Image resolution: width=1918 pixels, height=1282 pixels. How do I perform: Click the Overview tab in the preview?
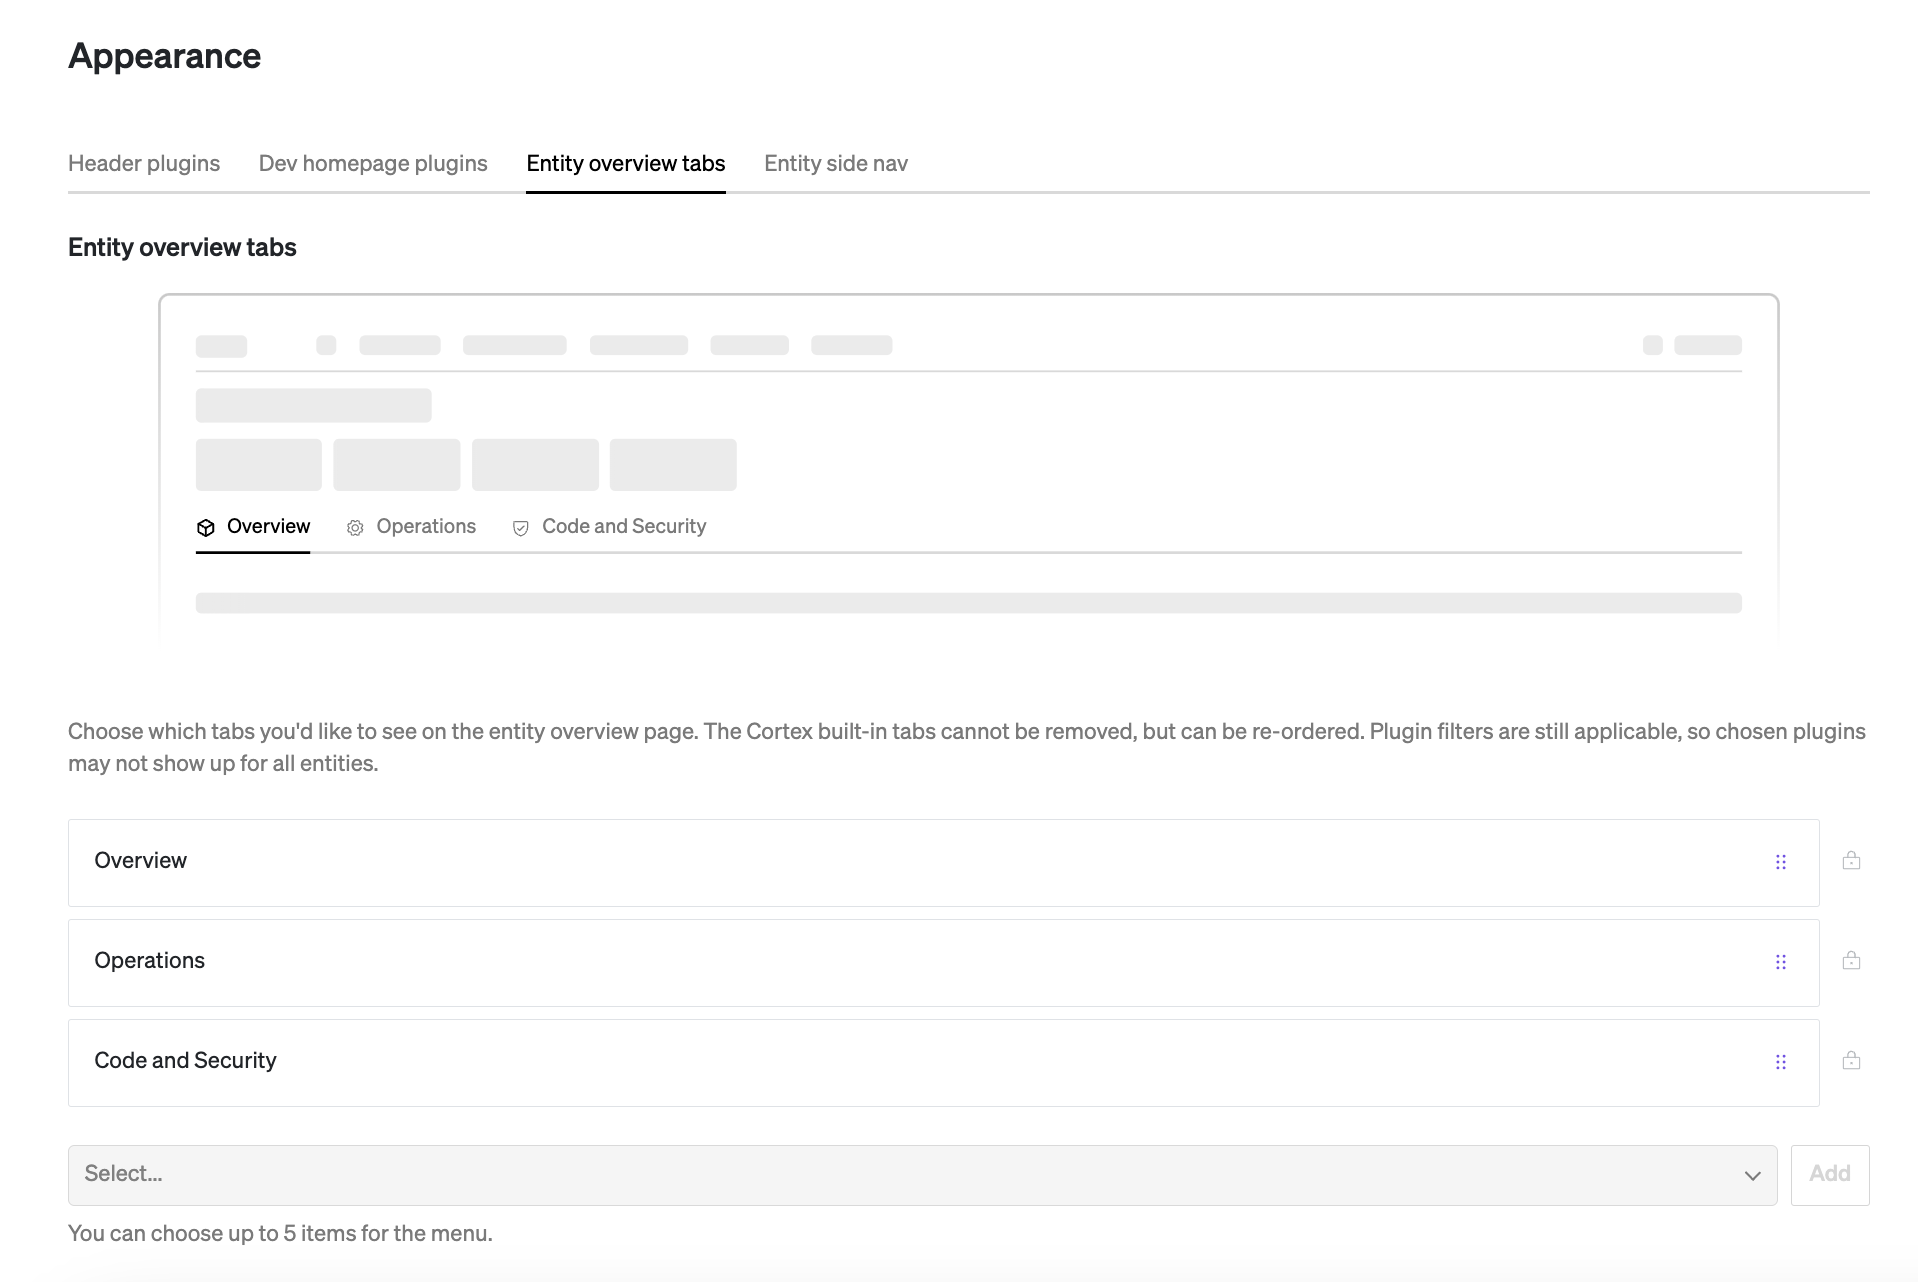(268, 526)
